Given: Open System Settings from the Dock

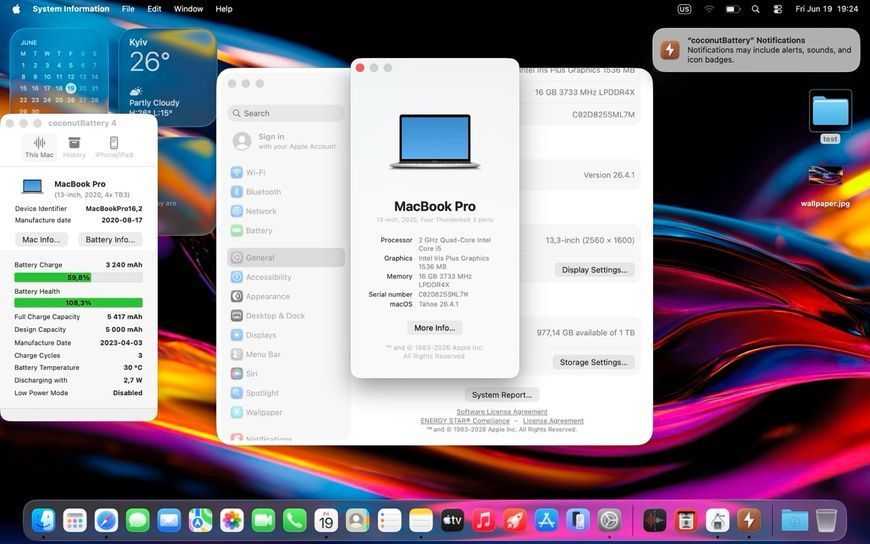Looking at the screenshot, I should click(609, 521).
